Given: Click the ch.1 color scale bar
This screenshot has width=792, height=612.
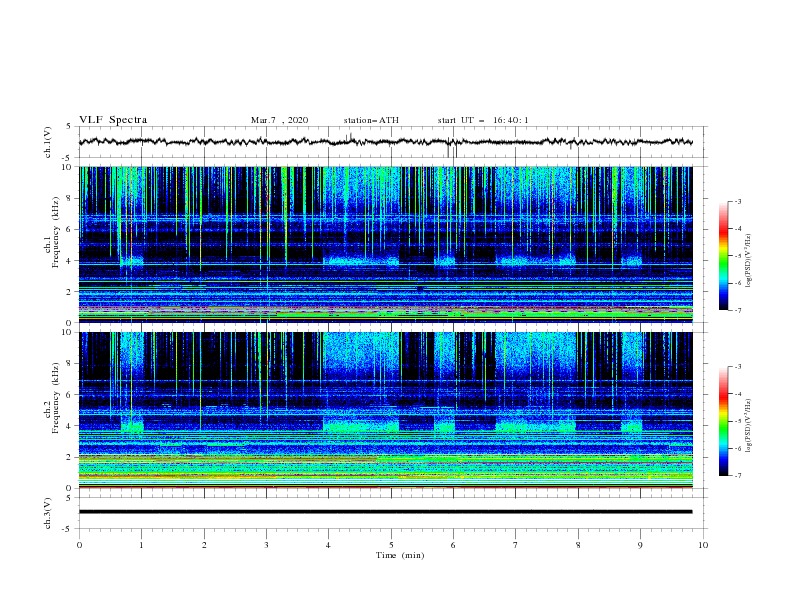Looking at the screenshot, I should pos(723,256).
